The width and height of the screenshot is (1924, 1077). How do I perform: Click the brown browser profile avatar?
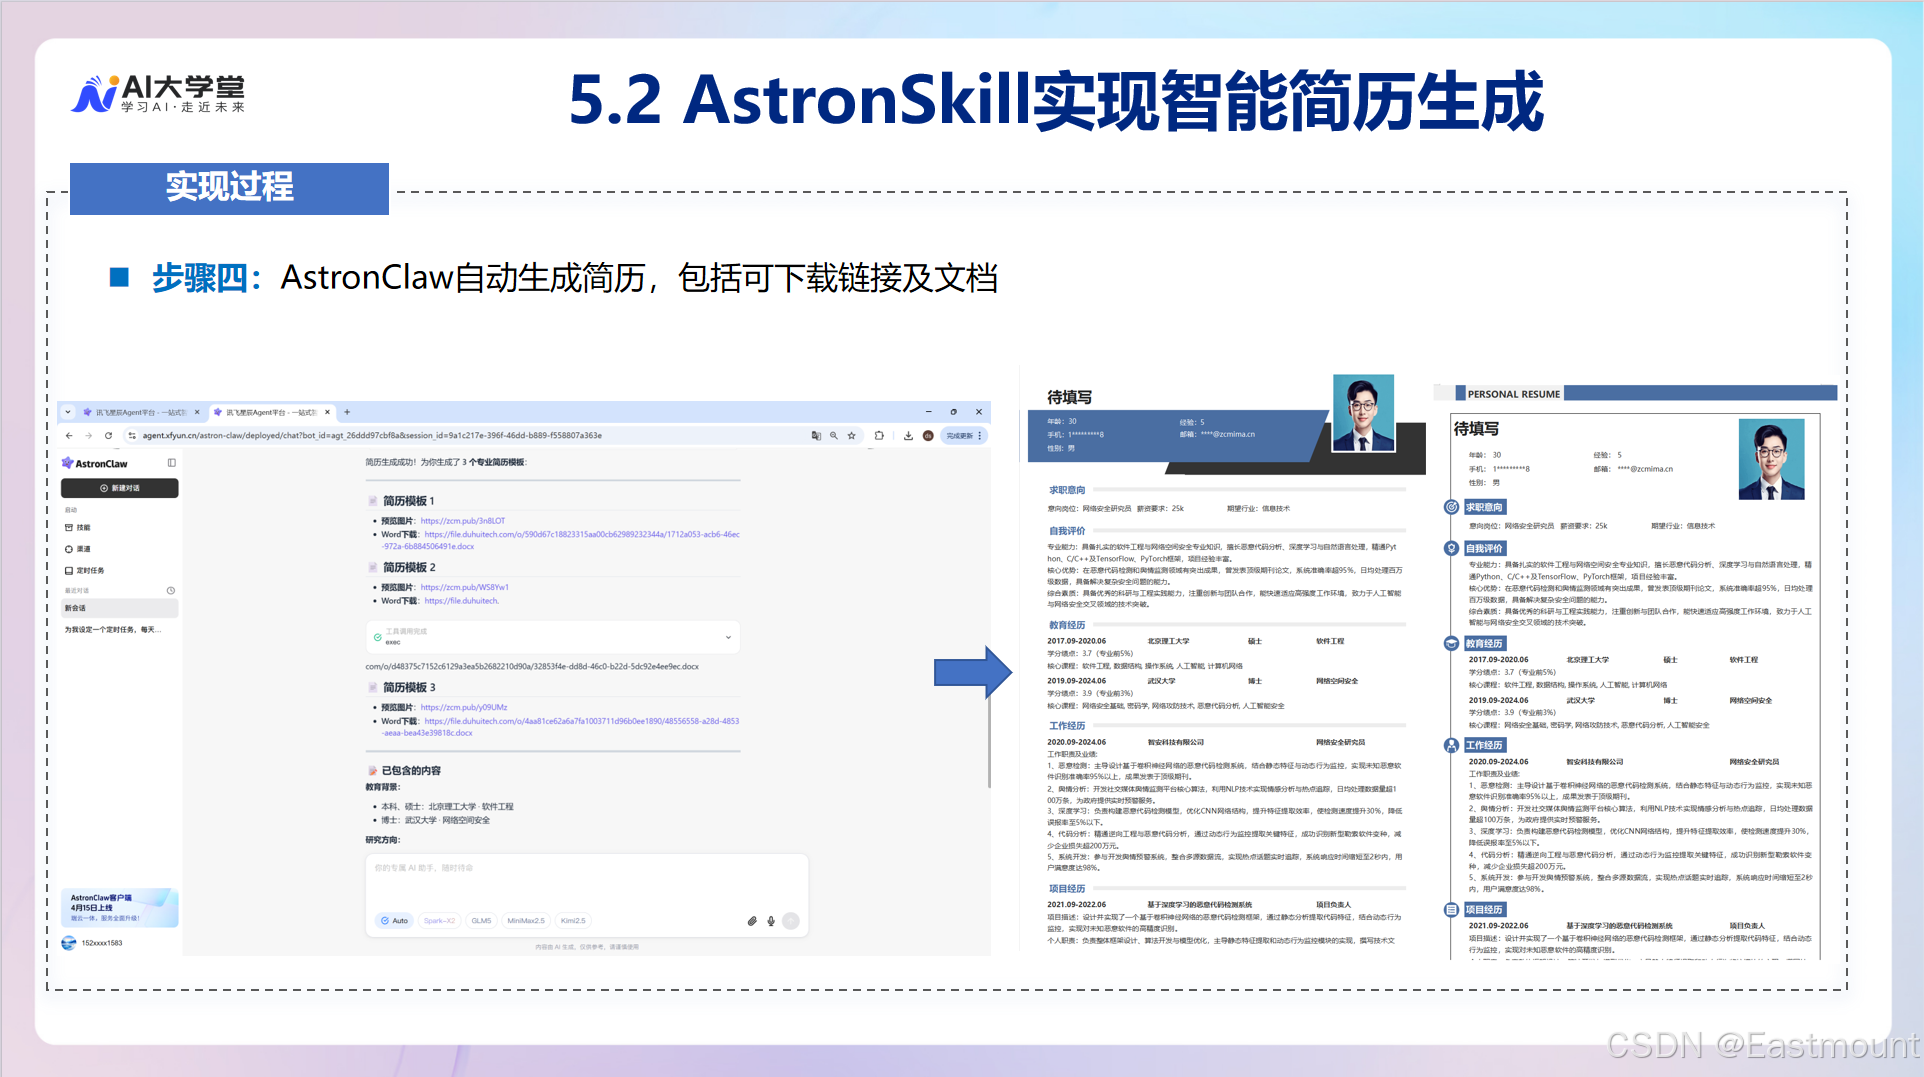coord(928,436)
